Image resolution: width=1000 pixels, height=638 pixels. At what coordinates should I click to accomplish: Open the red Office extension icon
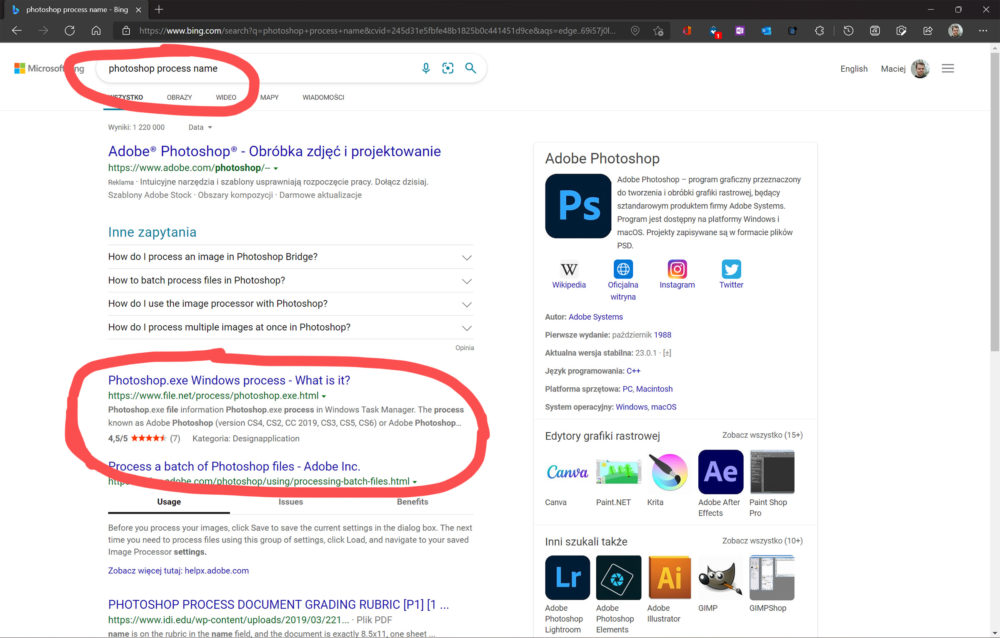[x=687, y=31]
